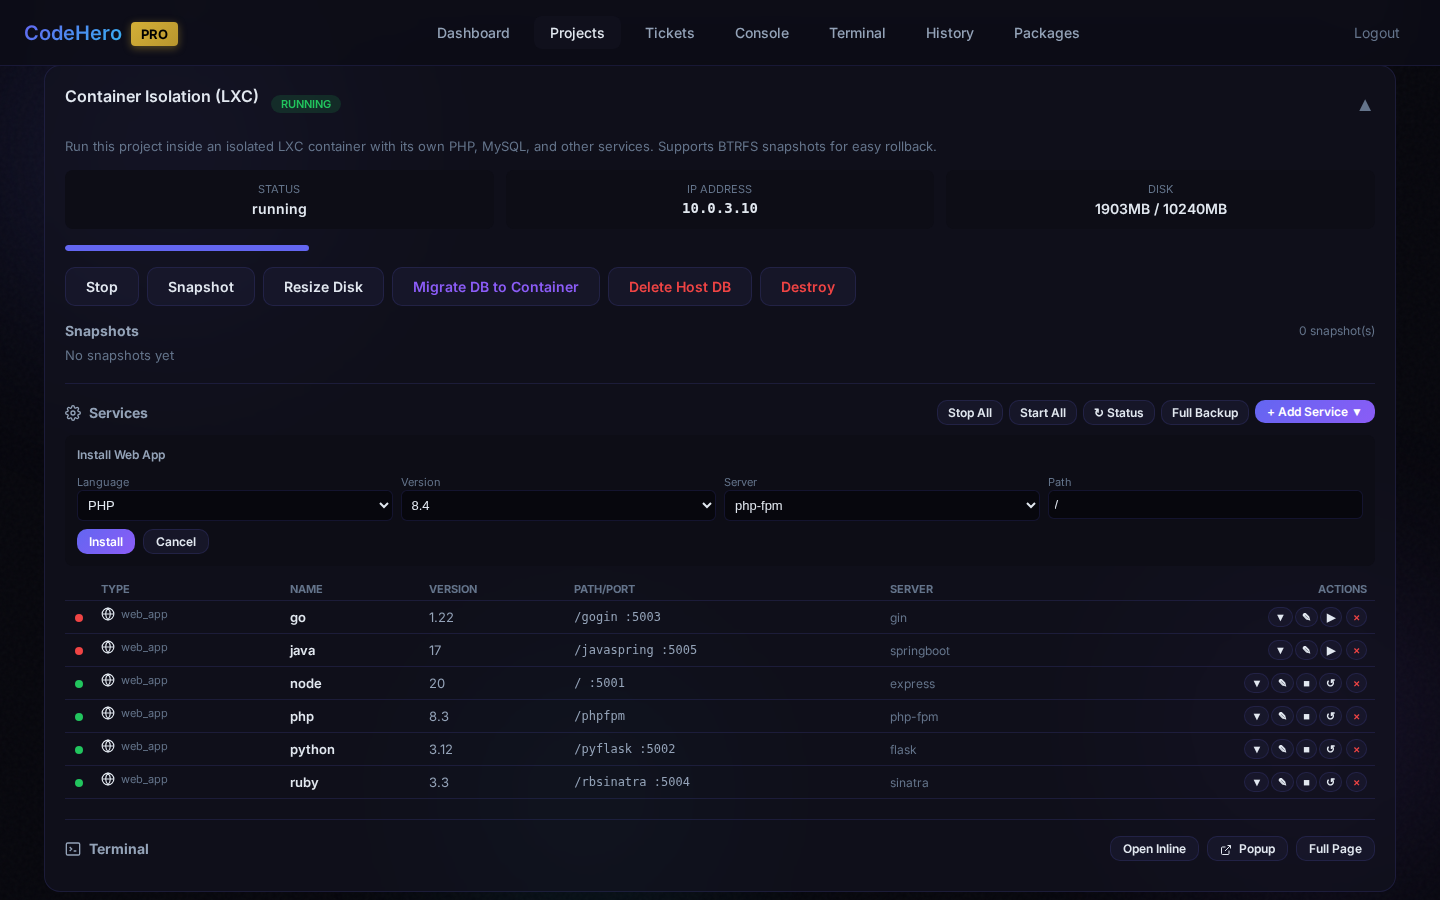1440x900 pixels.
Task: Start the go web app service
Action: (x=1330, y=618)
